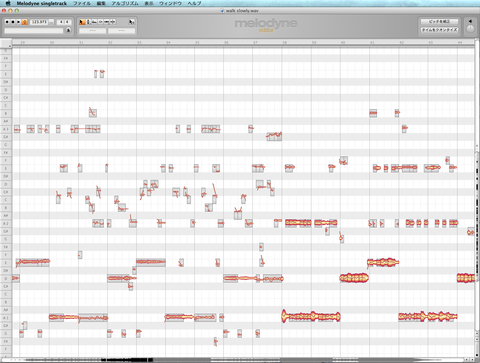
Task: Select the pitch tool in toolbar
Action: click(88, 22)
